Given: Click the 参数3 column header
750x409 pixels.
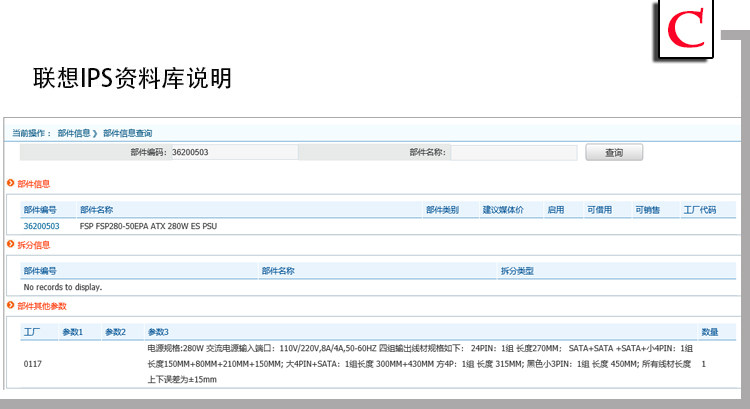Looking at the screenshot, I should click(158, 332).
